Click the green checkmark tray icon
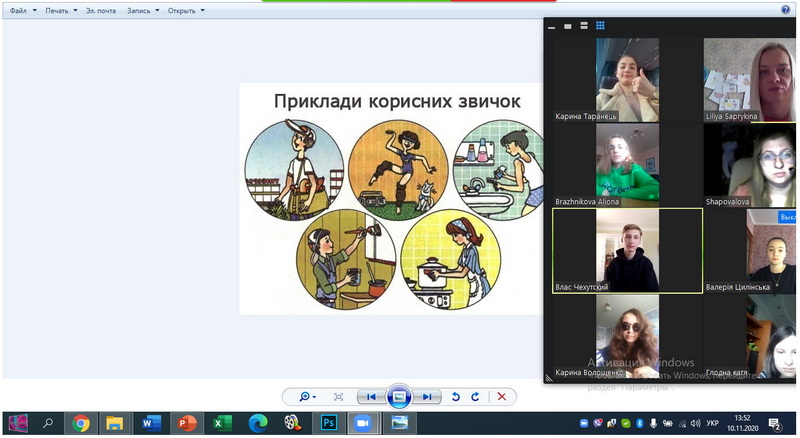The height and width of the screenshot is (438, 800). (626, 423)
